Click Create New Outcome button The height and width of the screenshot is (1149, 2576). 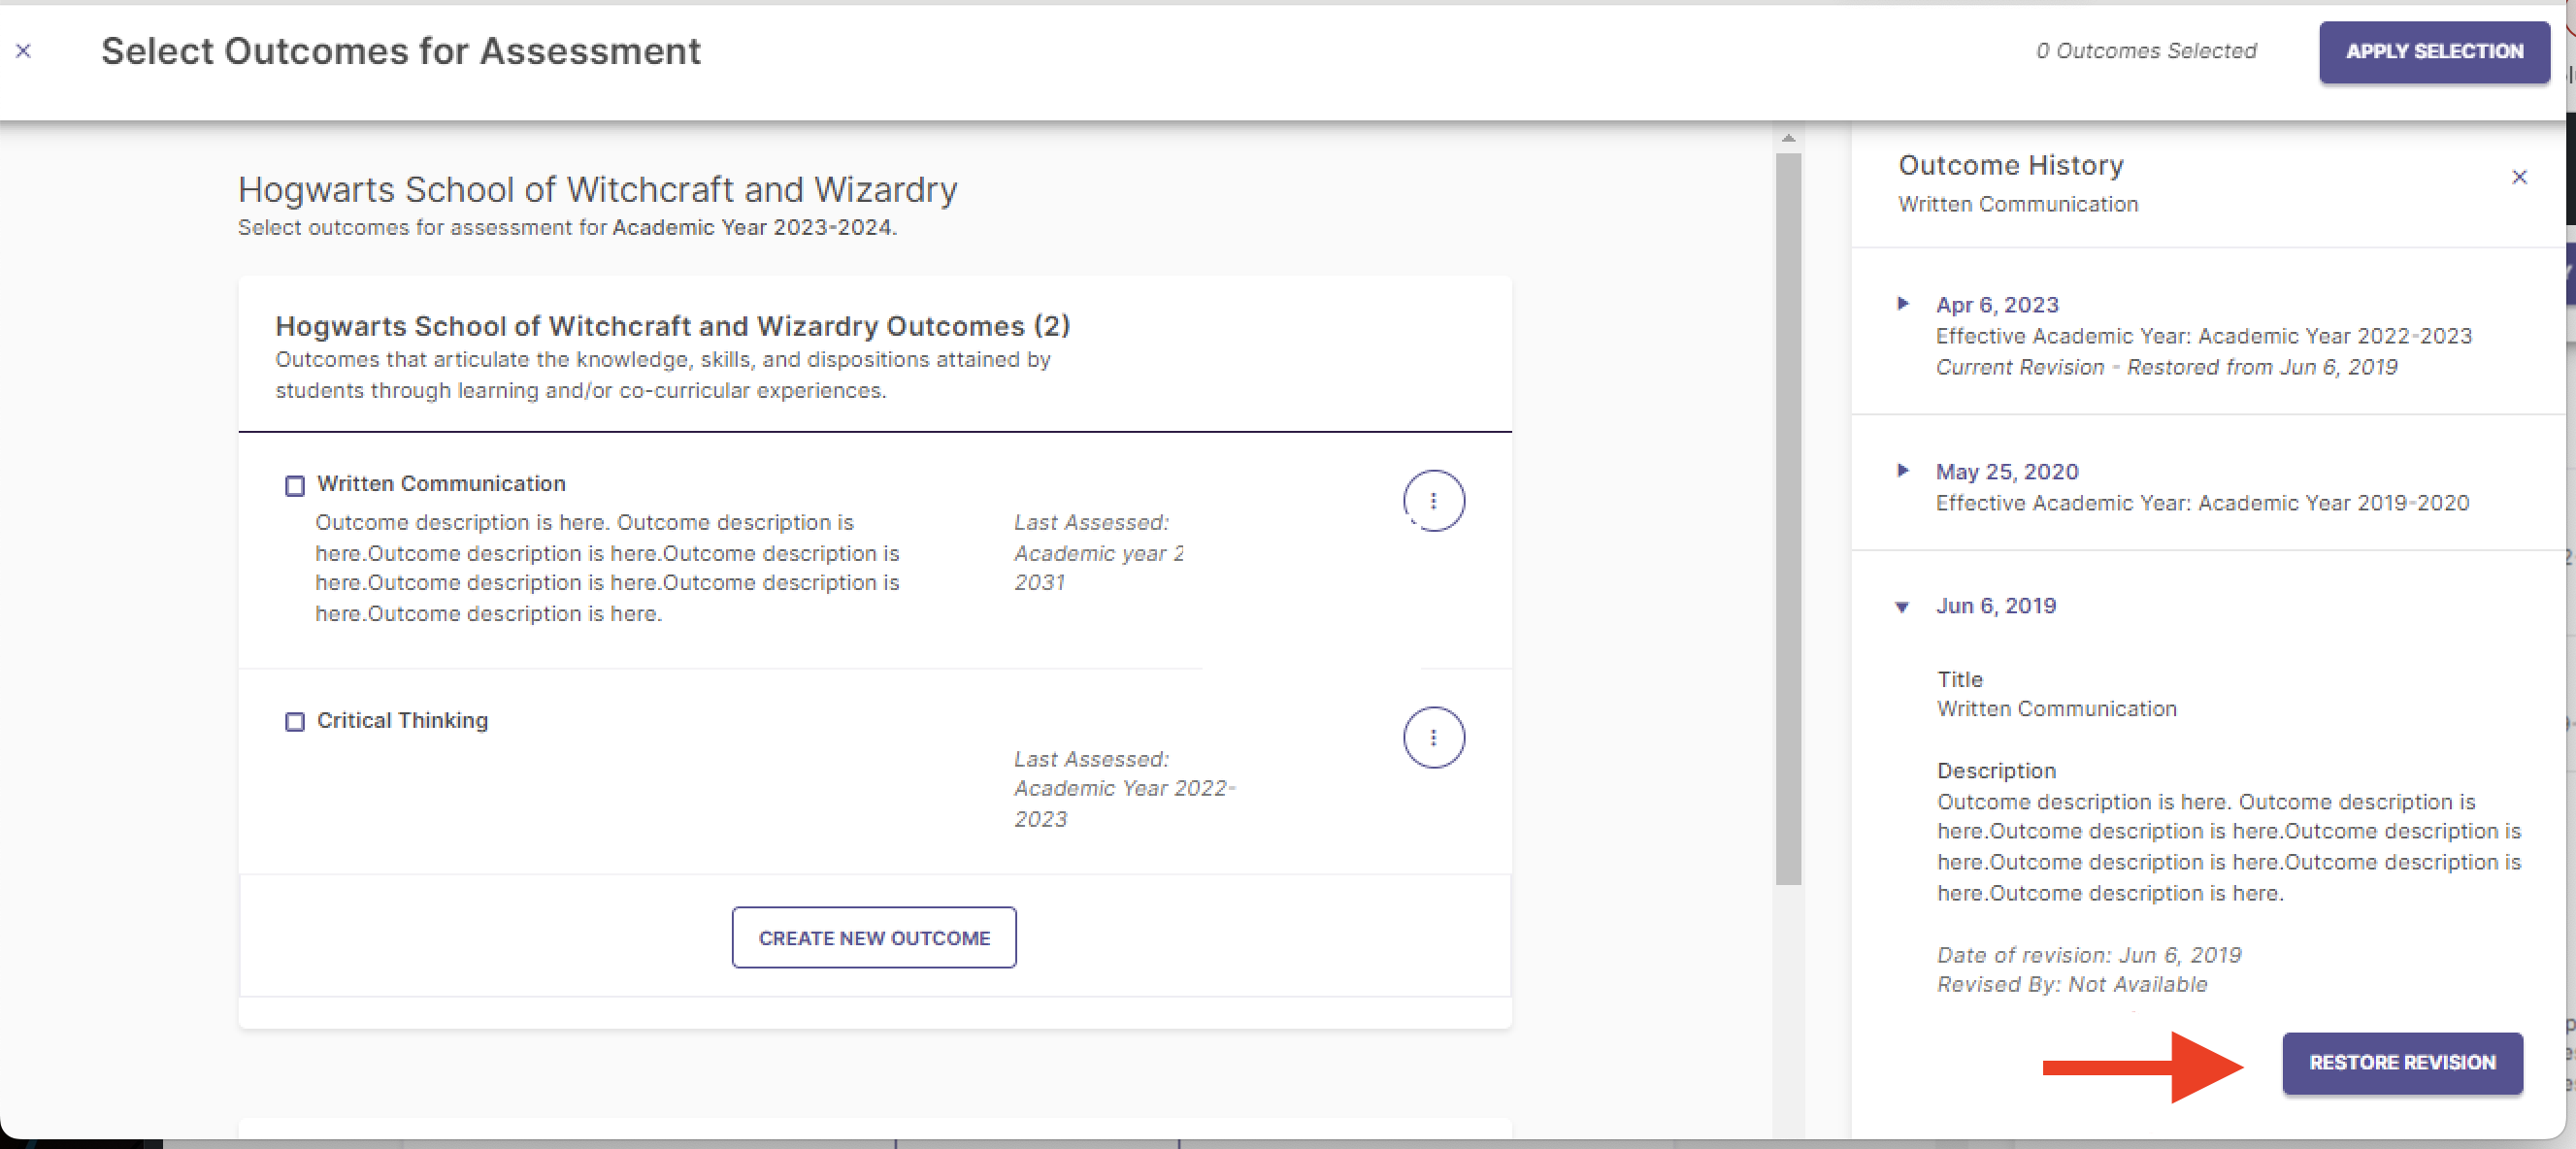pyautogui.click(x=873, y=938)
